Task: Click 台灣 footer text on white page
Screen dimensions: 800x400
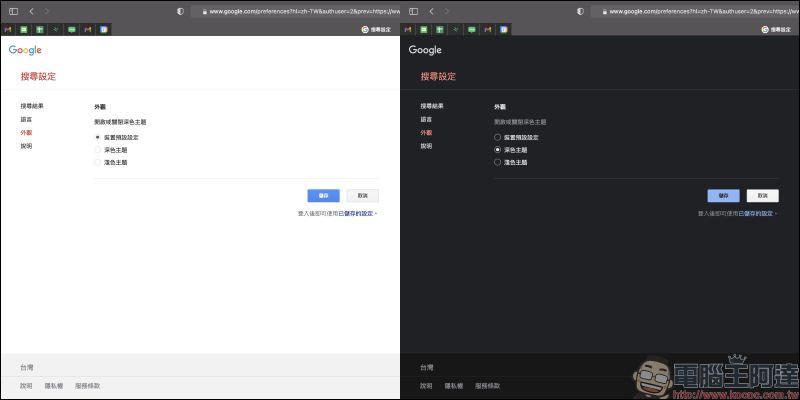Action: coord(27,368)
